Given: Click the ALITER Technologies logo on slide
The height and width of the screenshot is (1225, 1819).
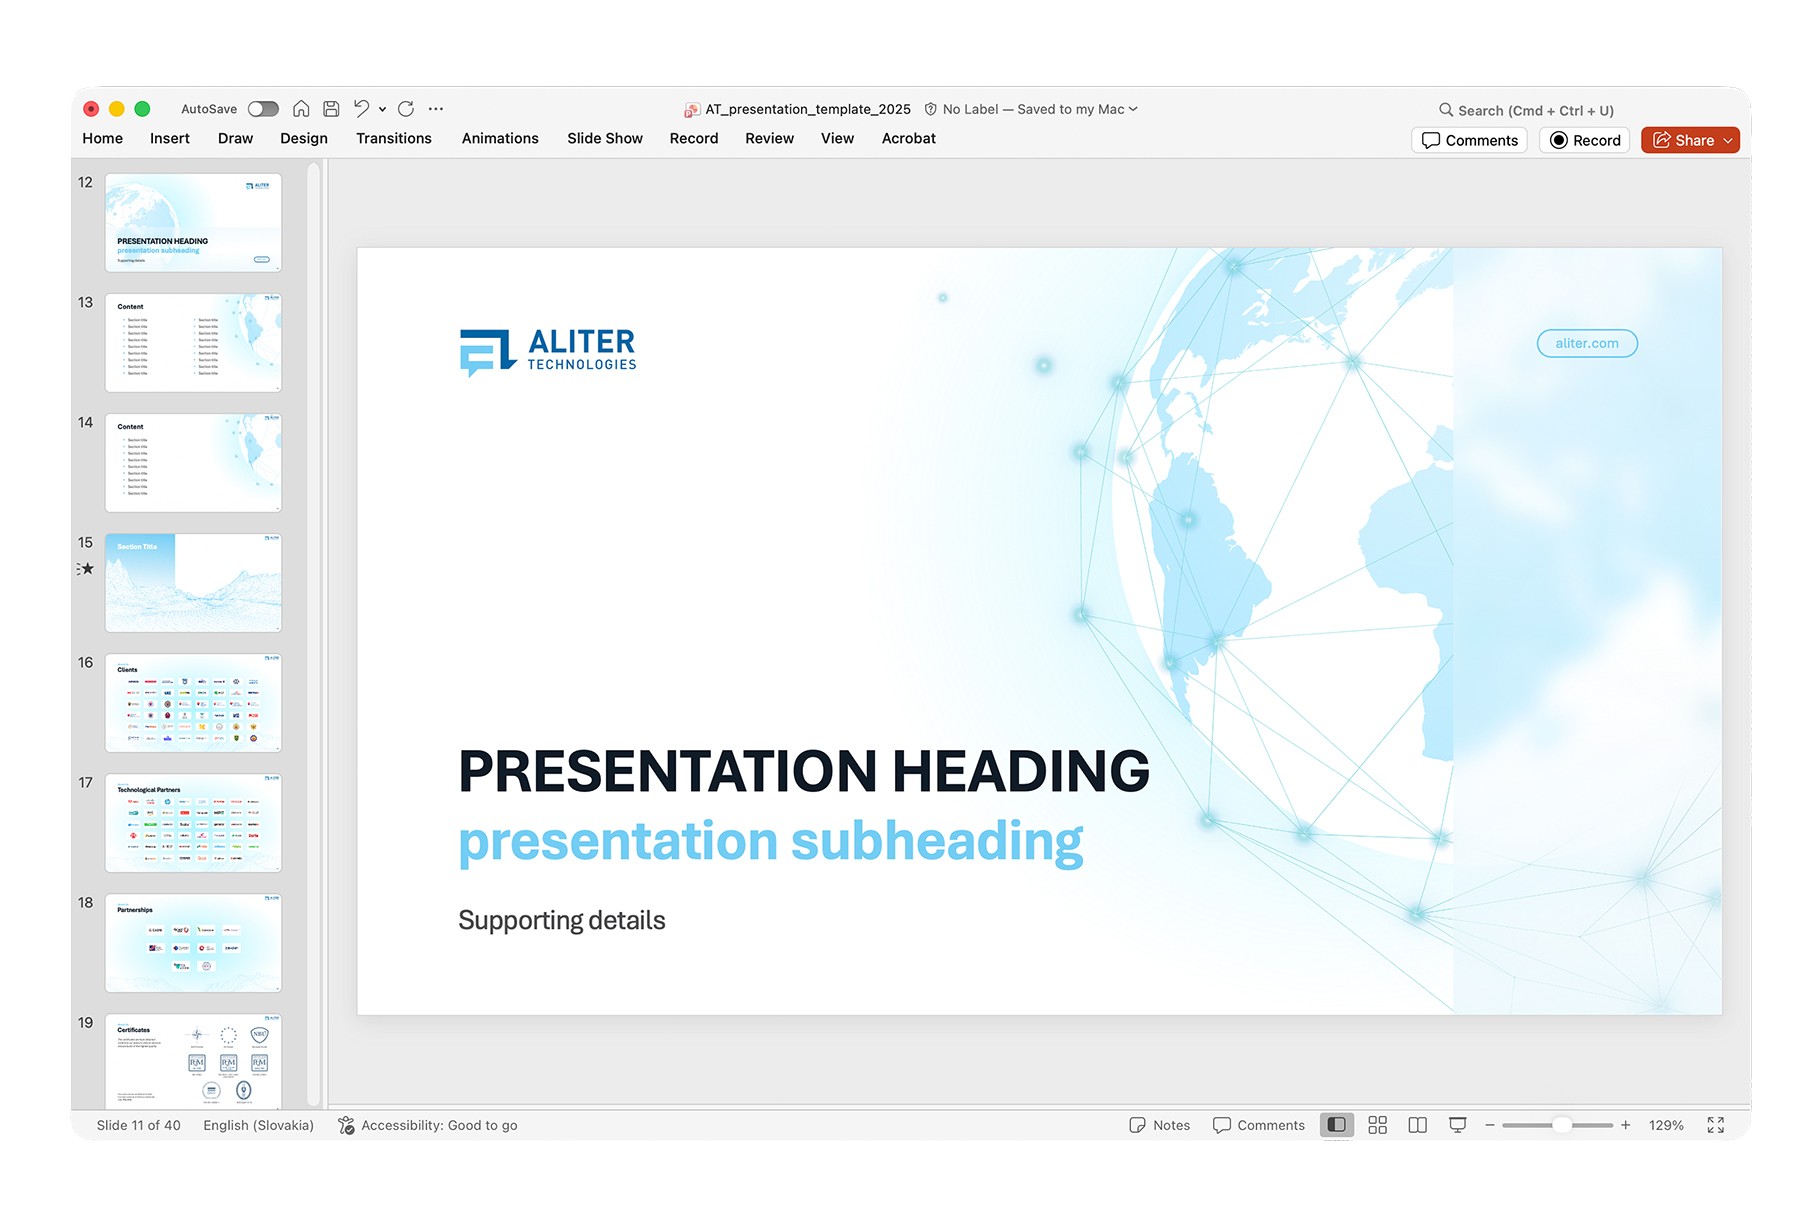Looking at the screenshot, I should point(548,352).
